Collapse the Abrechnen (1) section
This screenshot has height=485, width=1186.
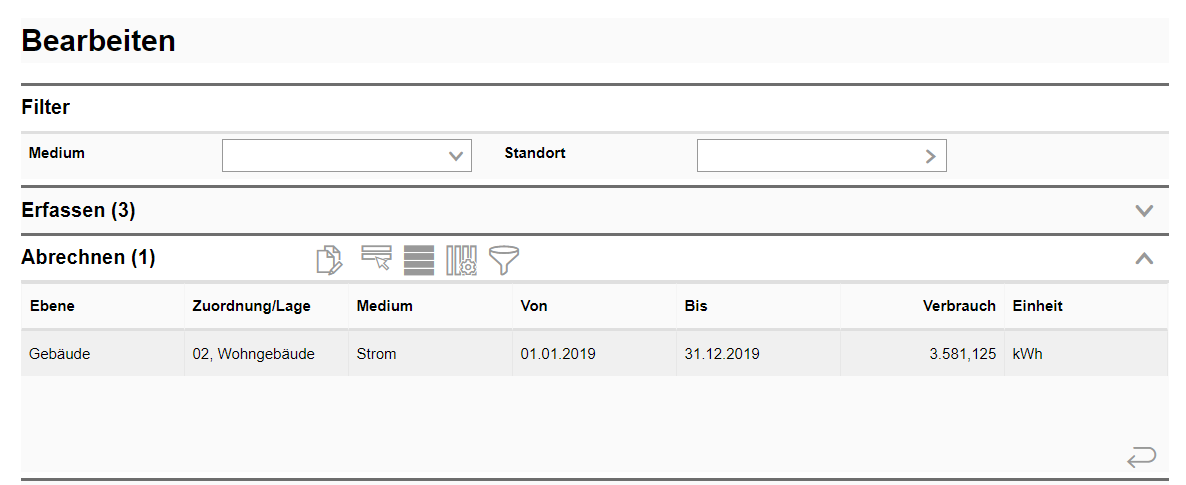click(x=1144, y=258)
